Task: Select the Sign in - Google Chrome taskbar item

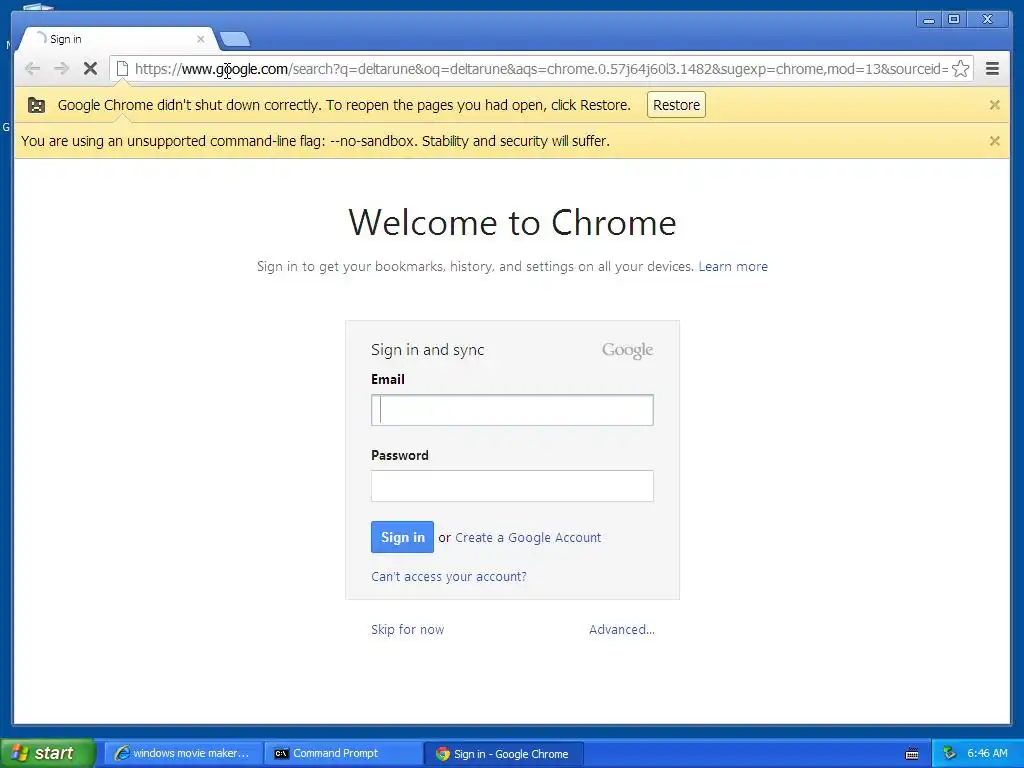Action: 503,754
